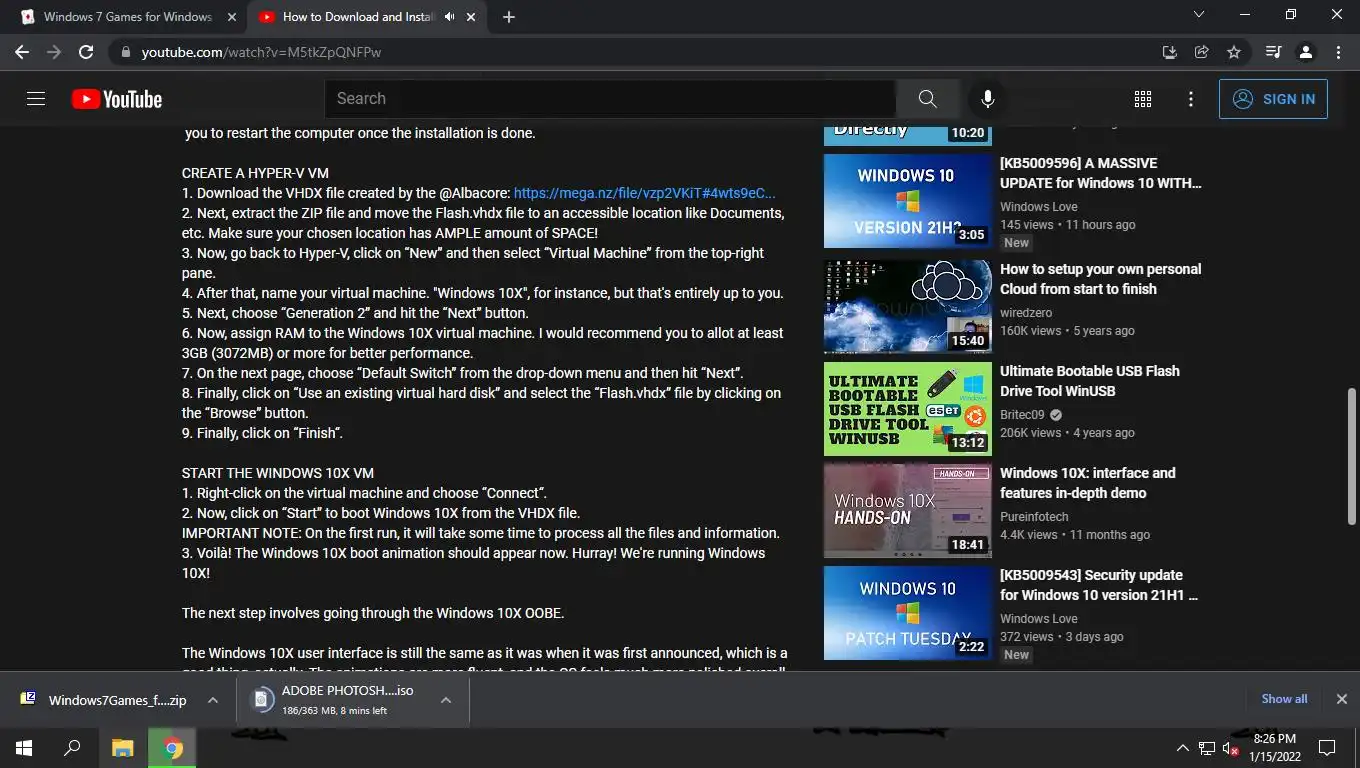Expand options for Windows7Games zip download
1360x768 pixels.
(213, 700)
